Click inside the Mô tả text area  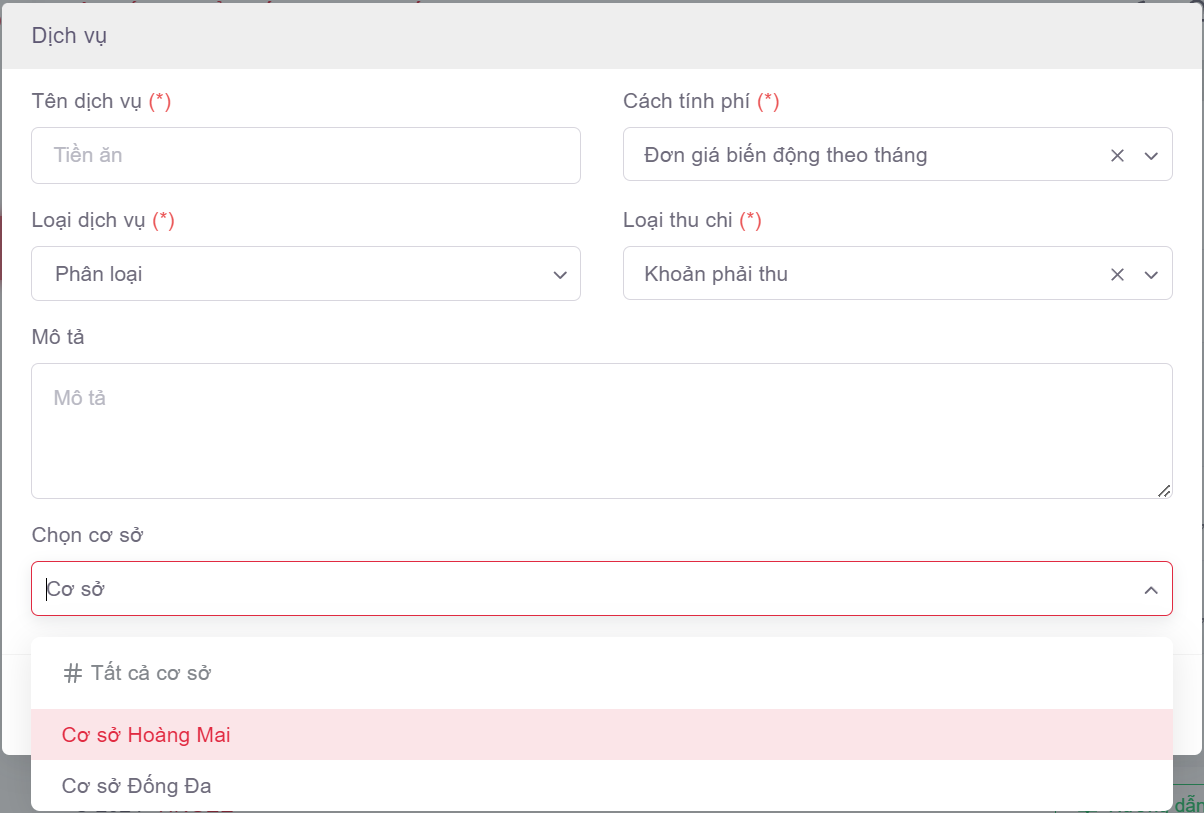point(600,430)
